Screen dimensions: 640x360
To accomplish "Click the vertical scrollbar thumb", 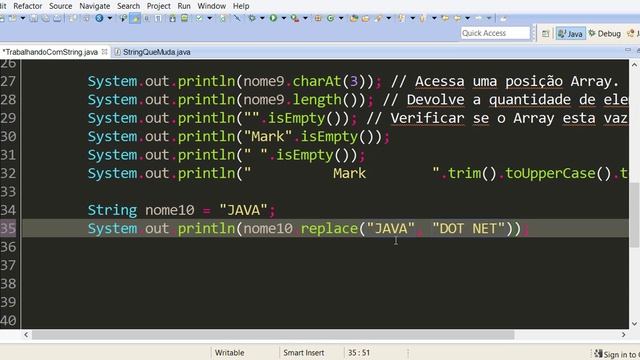I will (x=634, y=214).
